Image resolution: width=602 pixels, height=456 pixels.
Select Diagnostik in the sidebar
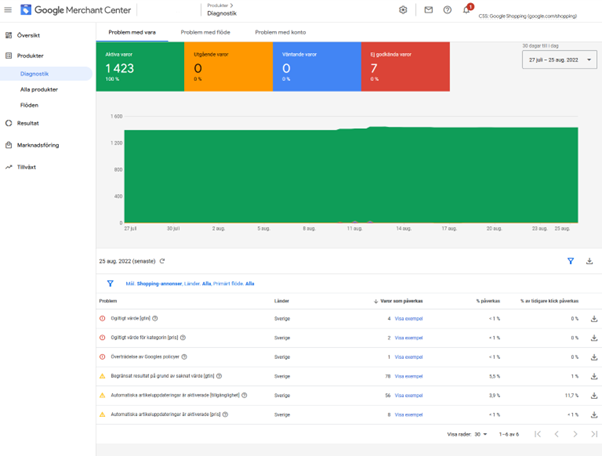46,74
